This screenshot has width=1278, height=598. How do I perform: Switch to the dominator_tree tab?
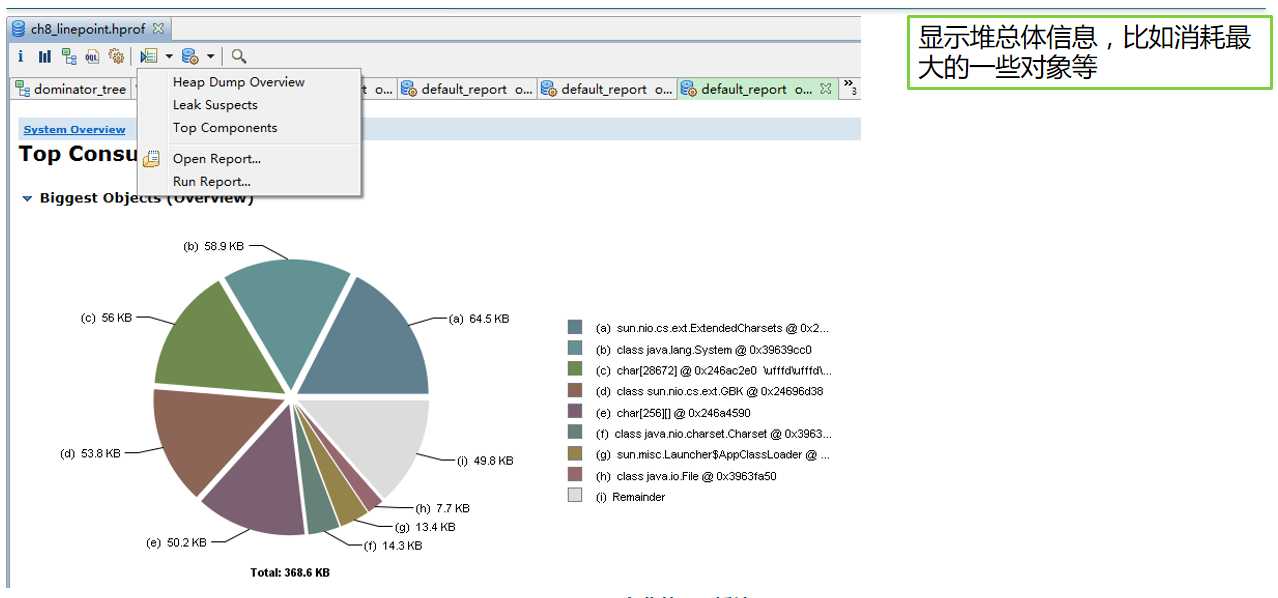click(72, 89)
